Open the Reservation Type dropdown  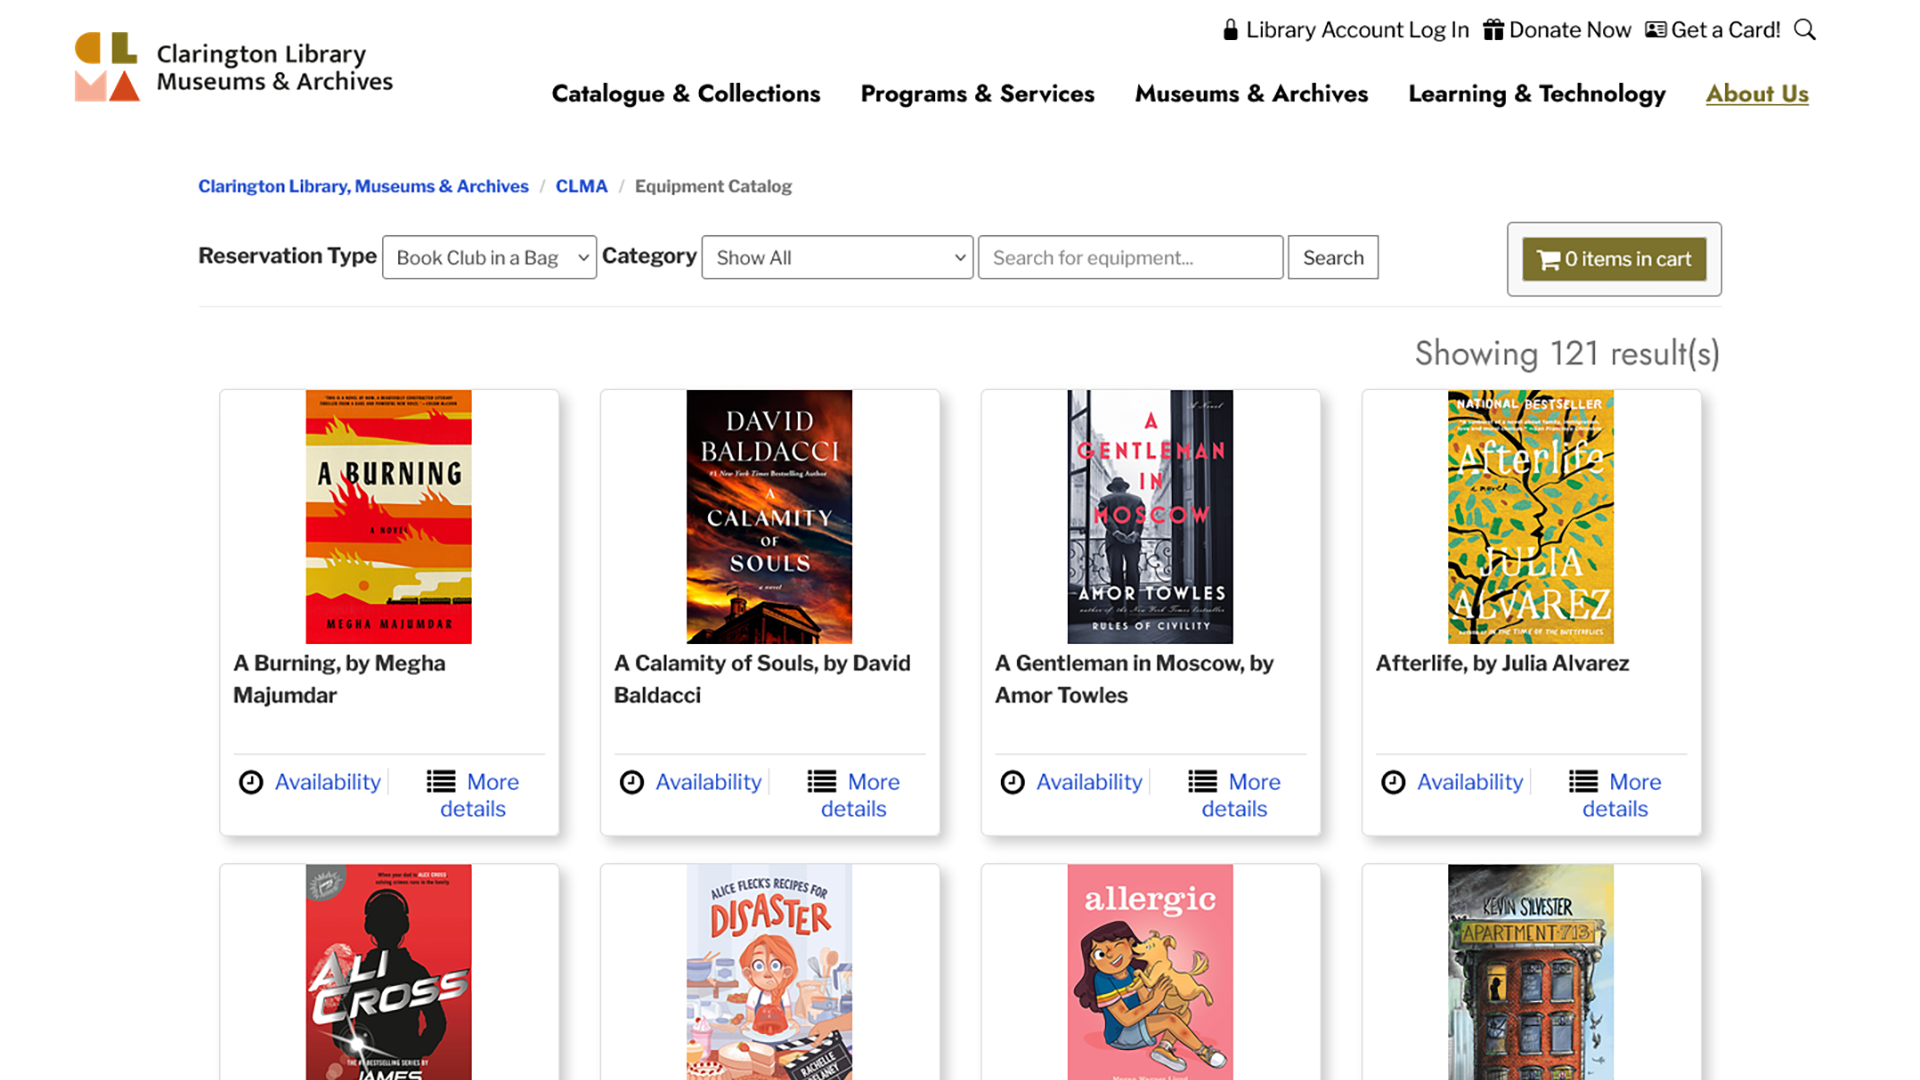click(x=489, y=258)
